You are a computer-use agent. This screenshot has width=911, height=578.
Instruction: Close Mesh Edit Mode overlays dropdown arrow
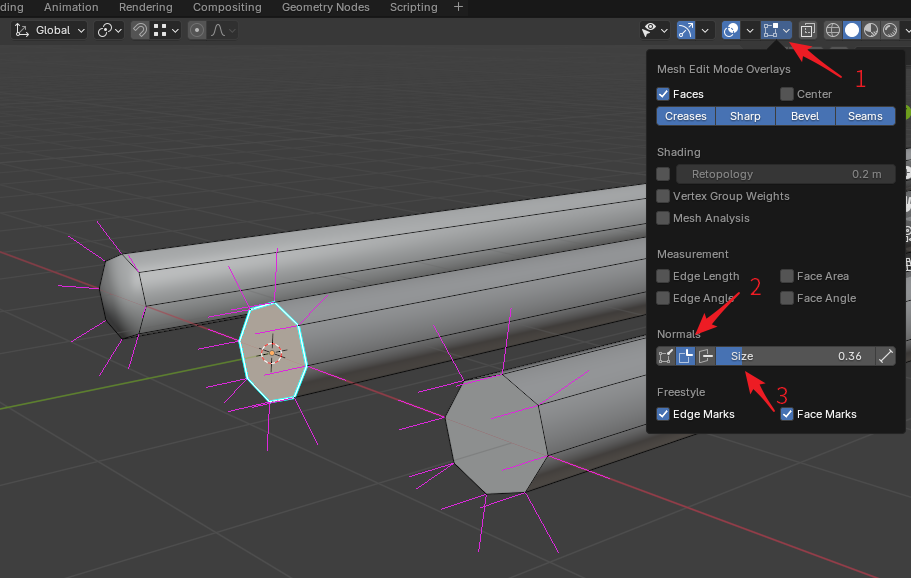click(x=786, y=30)
